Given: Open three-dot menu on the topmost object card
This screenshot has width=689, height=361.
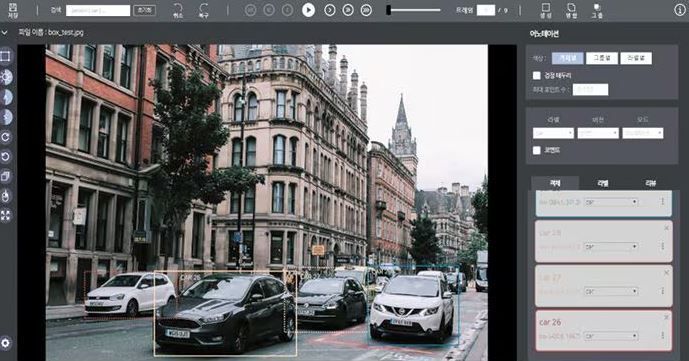Looking at the screenshot, I should pyautogui.click(x=663, y=202).
